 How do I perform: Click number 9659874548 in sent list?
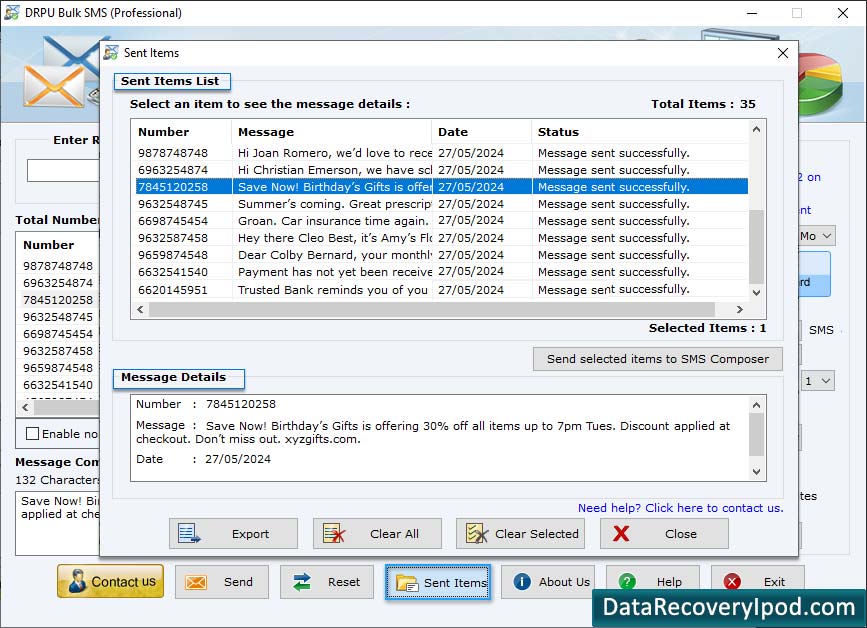(173, 255)
